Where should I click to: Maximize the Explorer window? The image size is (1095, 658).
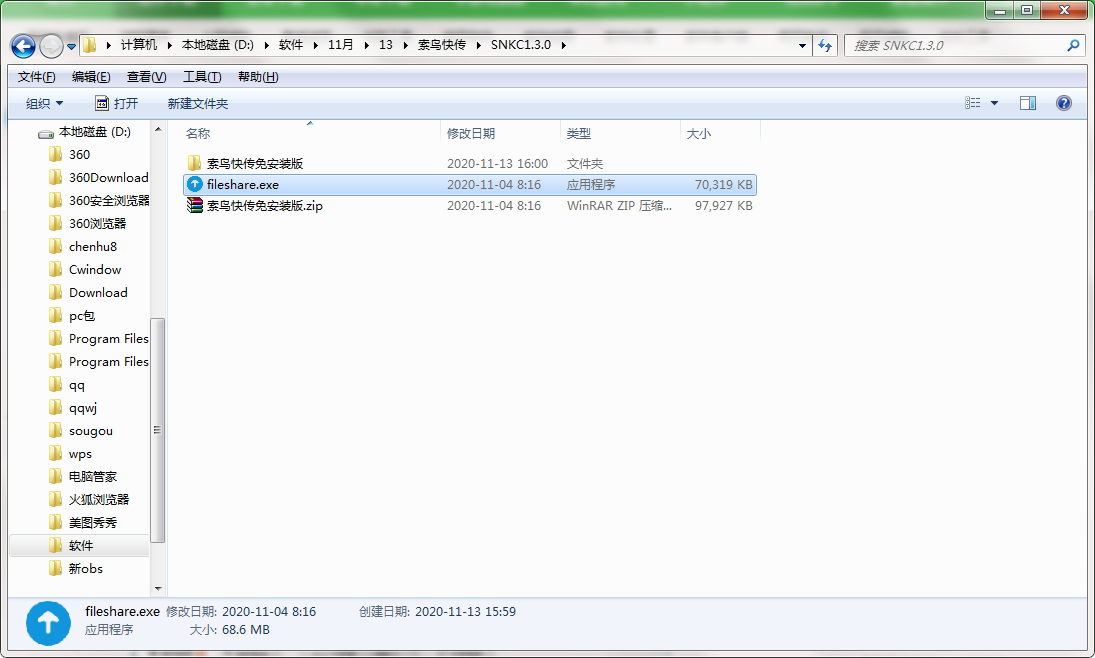click(1027, 10)
